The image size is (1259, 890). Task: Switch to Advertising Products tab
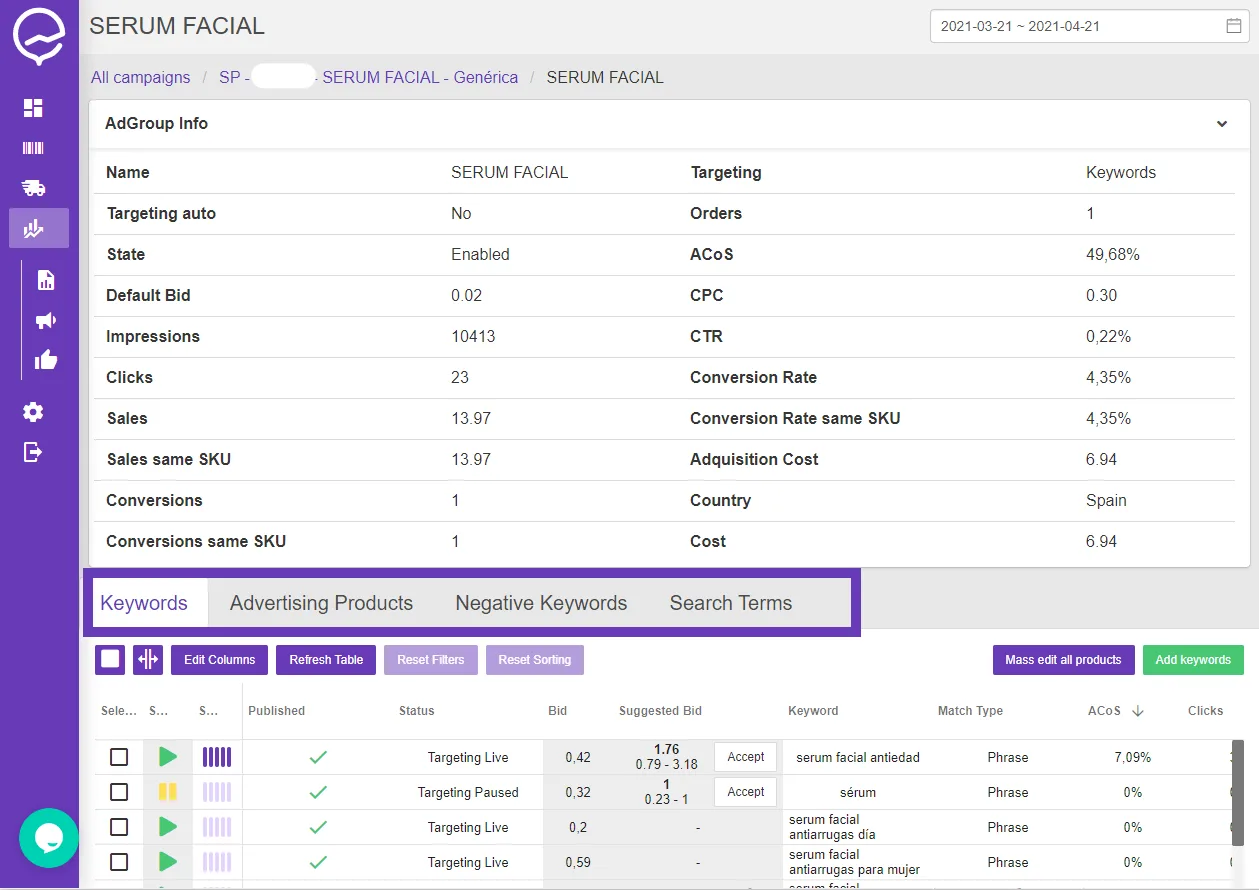(321, 603)
